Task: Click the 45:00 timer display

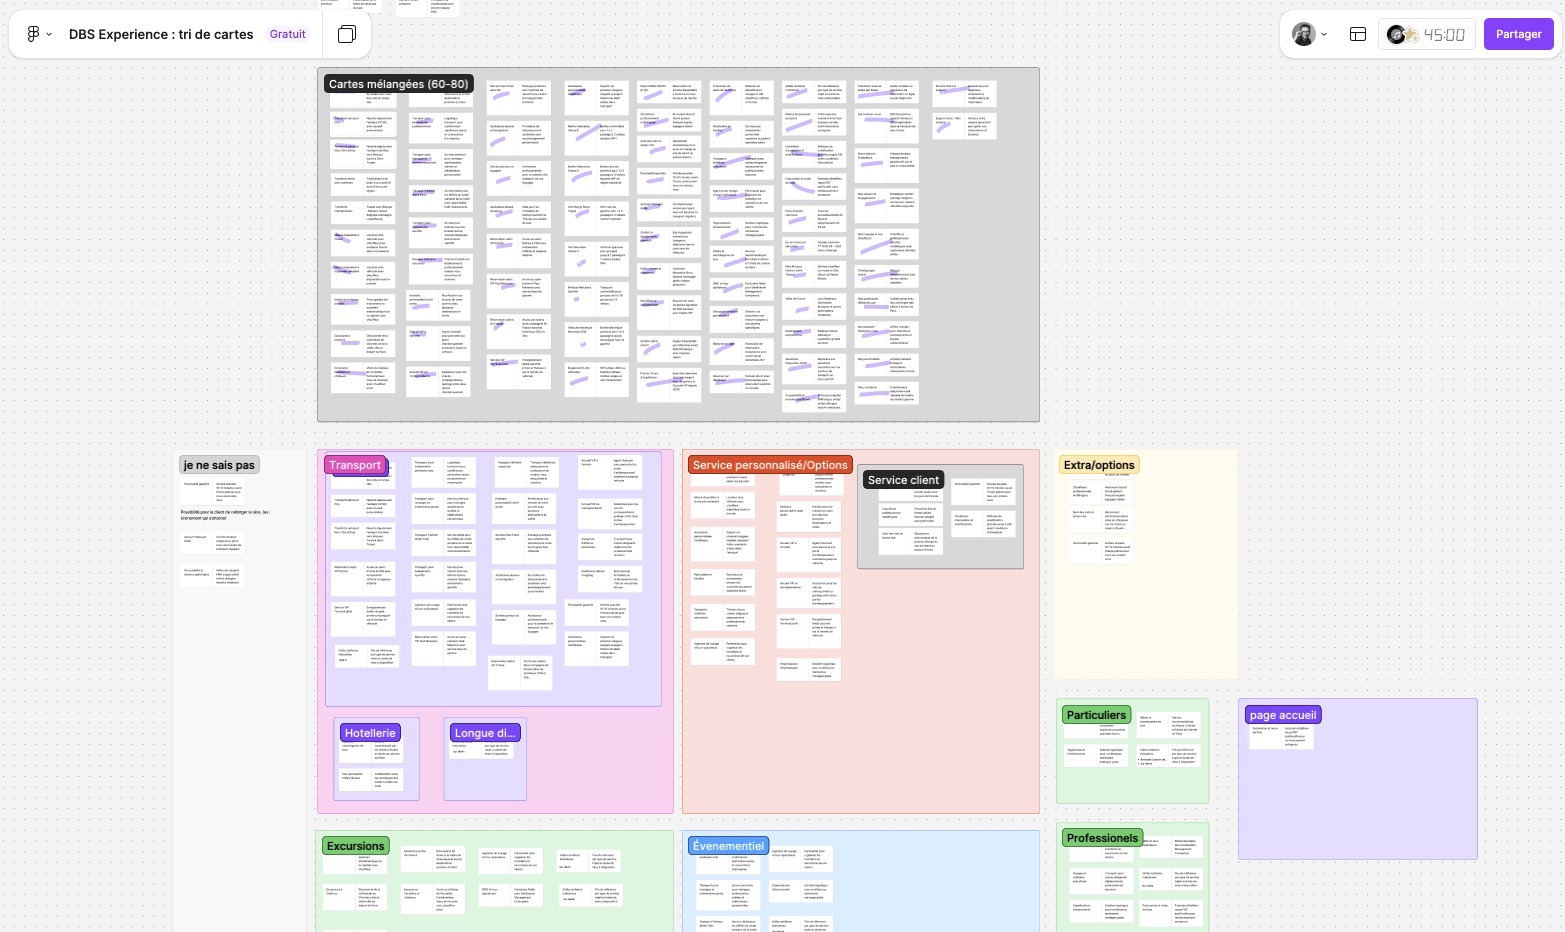Action: pos(1444,35)
